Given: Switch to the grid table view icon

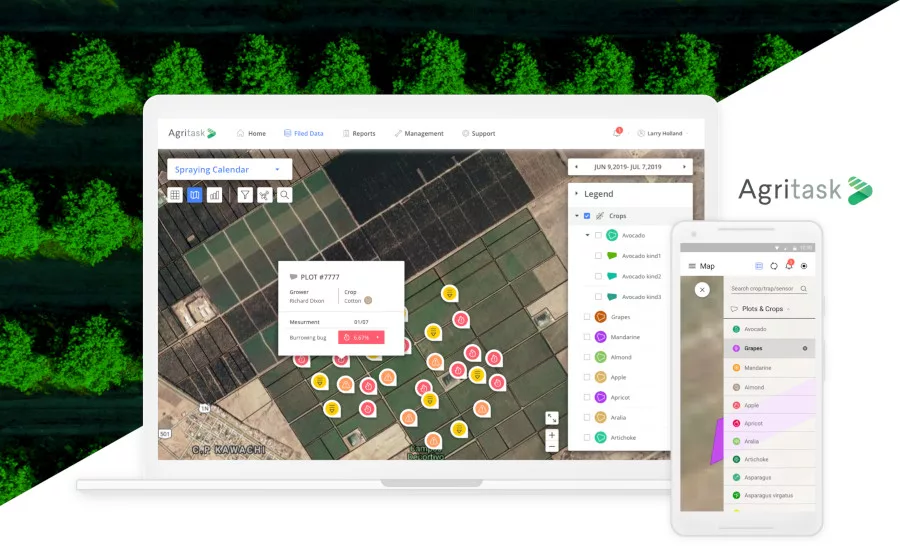Looking at the screenshot, I should [175, 195].
